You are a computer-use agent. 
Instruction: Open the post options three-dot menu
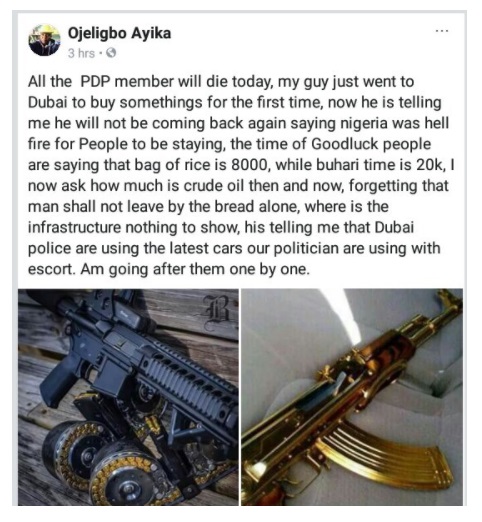442,31
